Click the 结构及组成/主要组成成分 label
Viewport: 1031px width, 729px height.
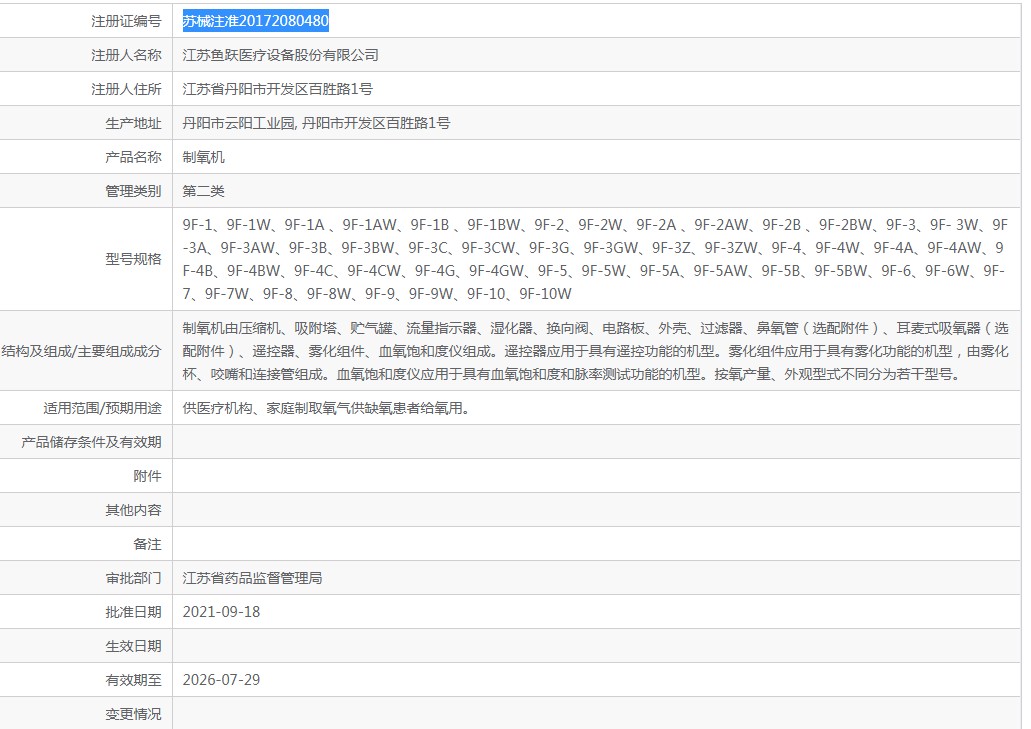pos(82,351)
